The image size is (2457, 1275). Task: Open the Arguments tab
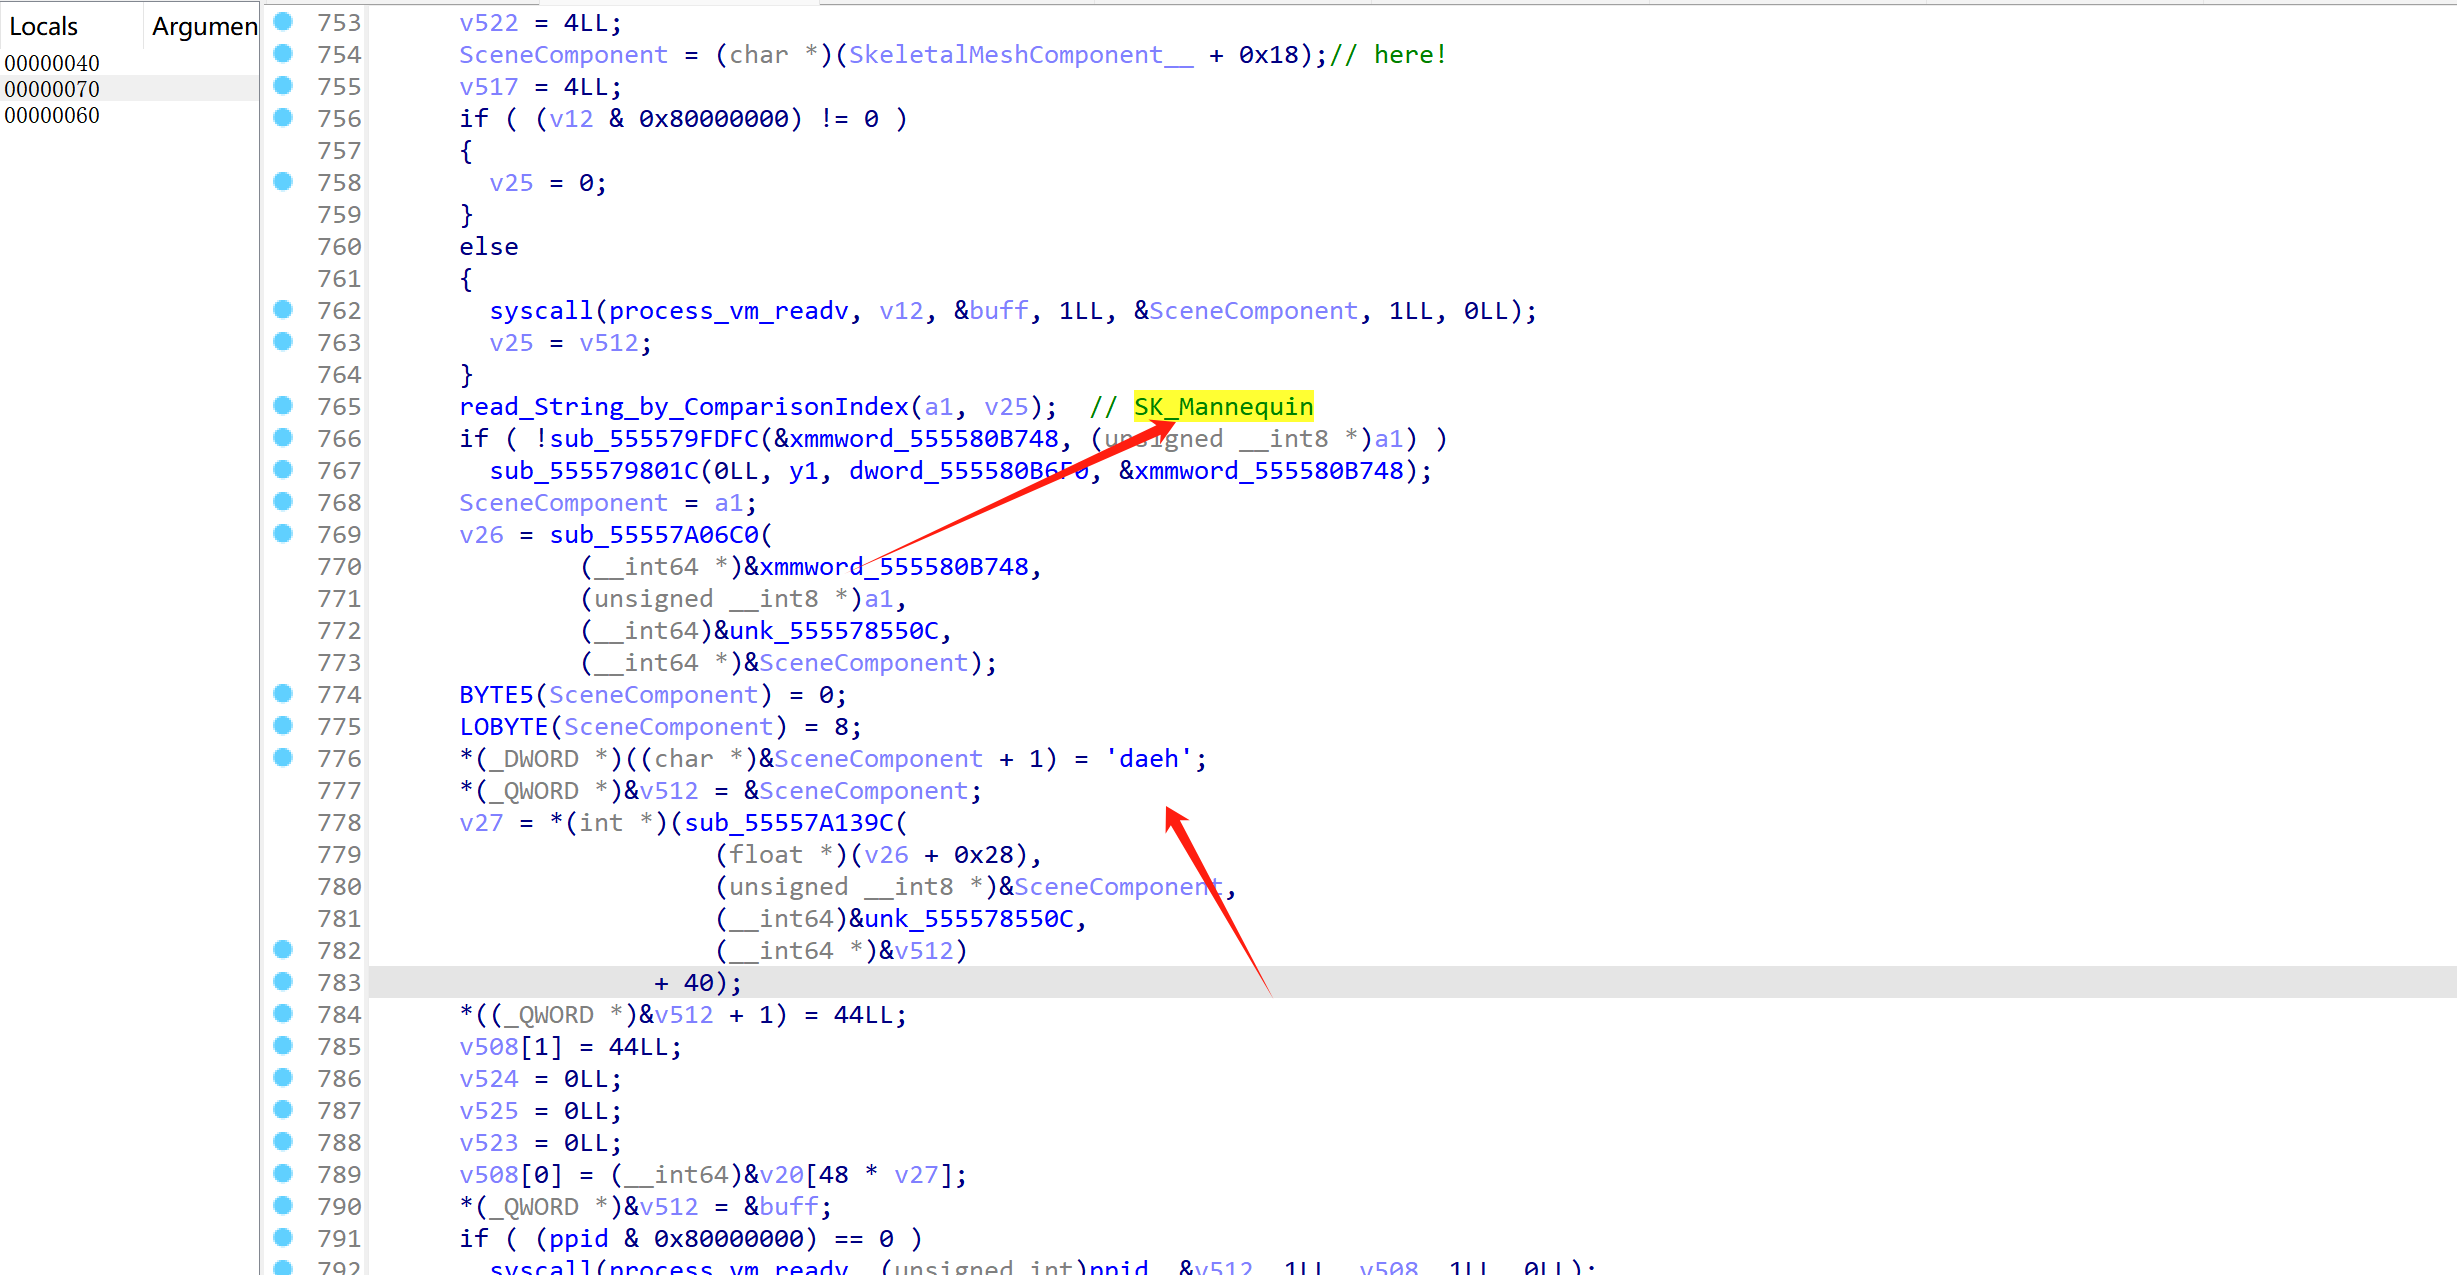click(x=204, y=27)
